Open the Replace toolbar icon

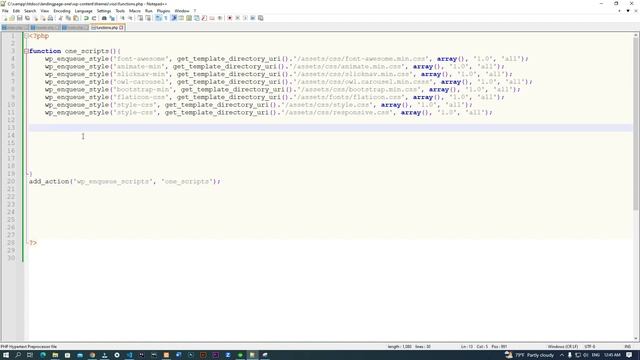point(112,18)
